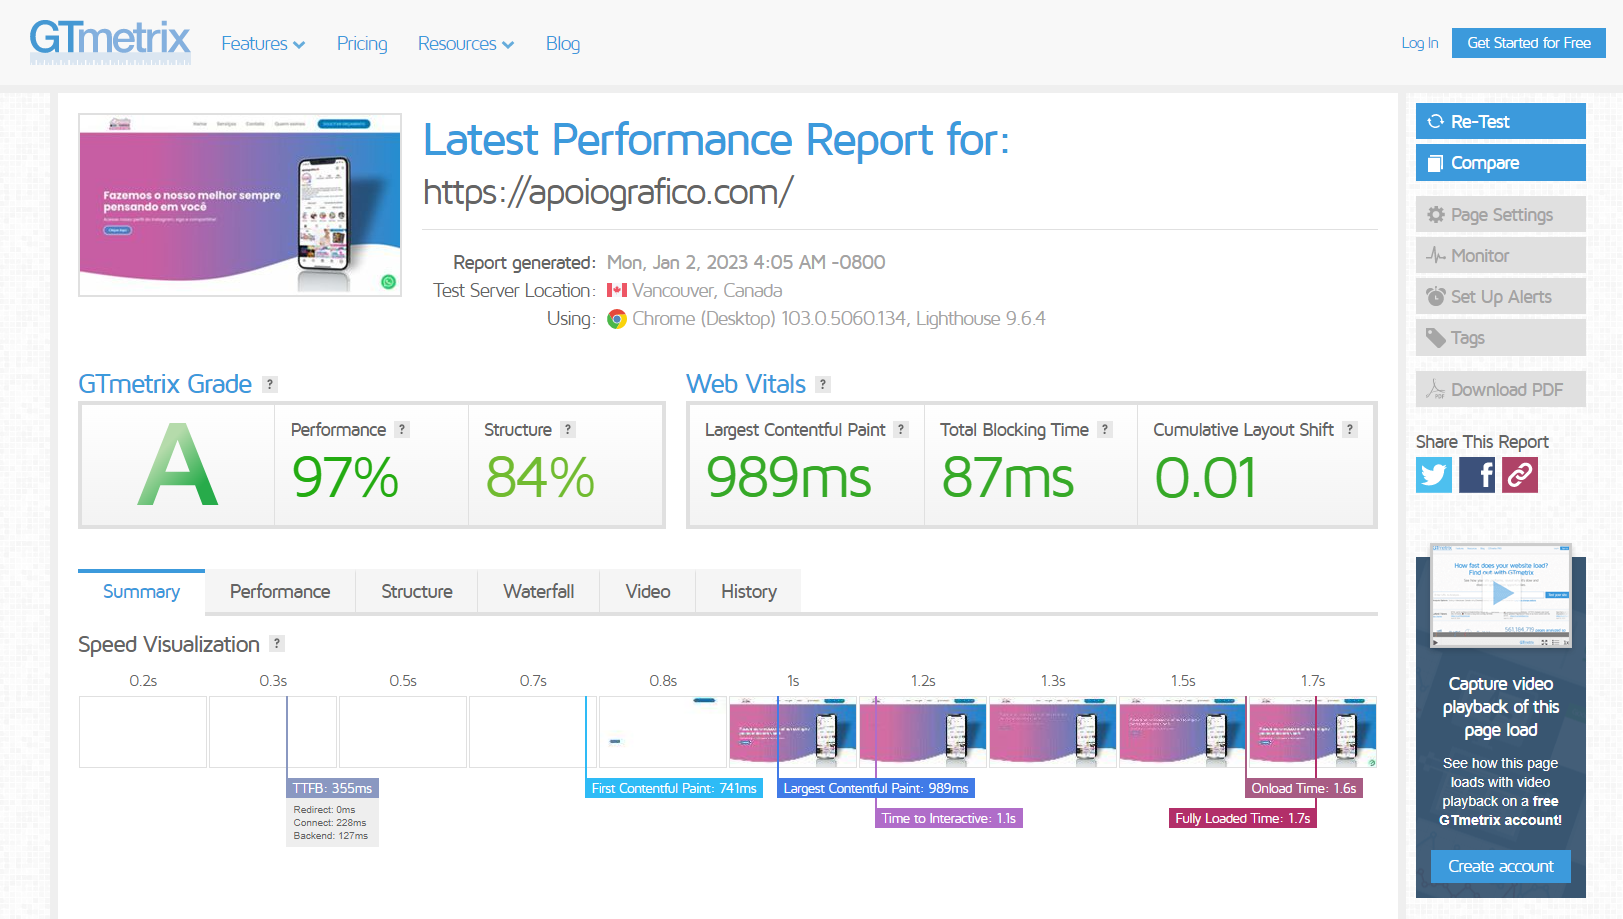This screenshot has width=1623, height=919.
Task: Switch to the Performance tab
Action: (280, 591)
